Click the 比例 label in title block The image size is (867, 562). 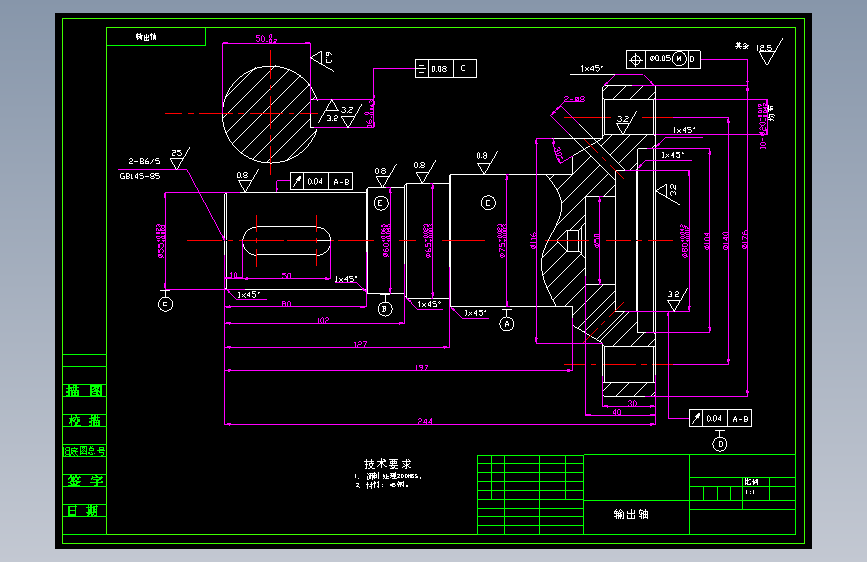(751, 482)
